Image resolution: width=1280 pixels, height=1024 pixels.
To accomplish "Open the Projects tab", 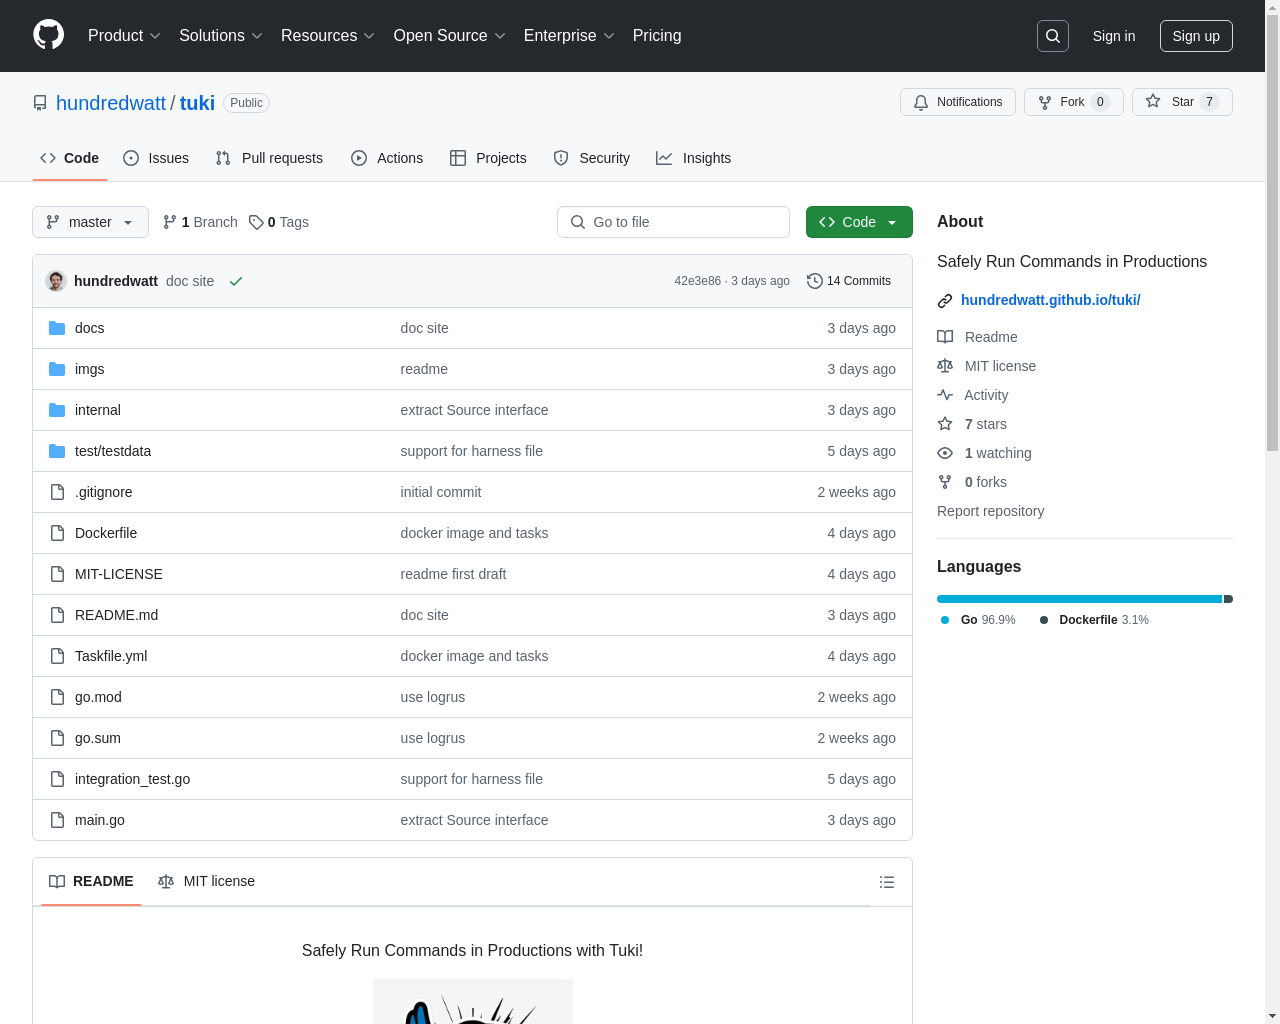I will 488,158.
